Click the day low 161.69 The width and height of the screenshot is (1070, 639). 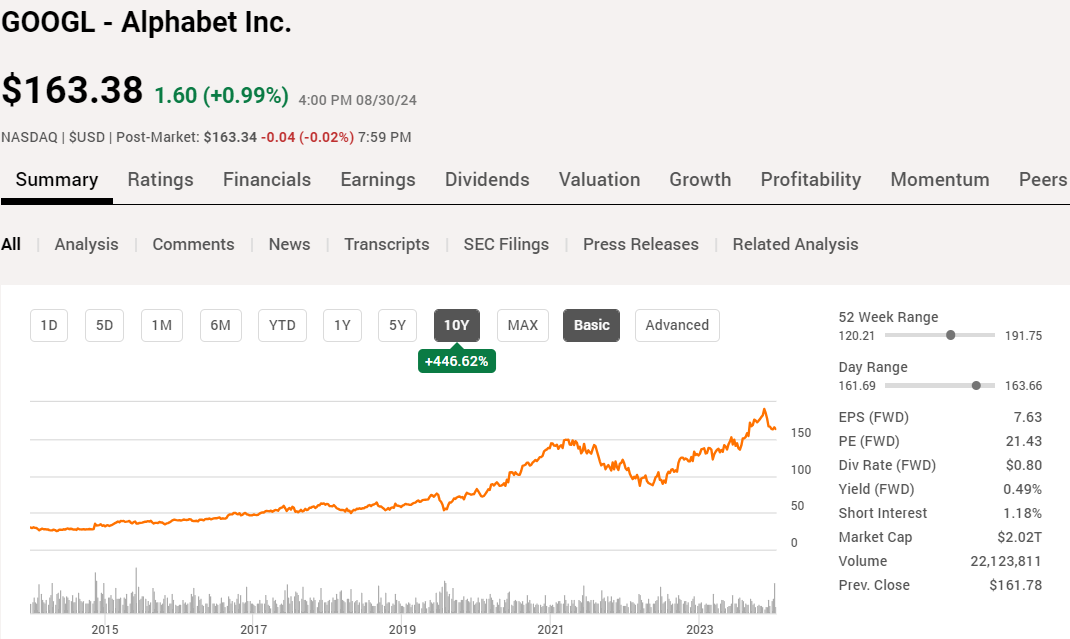tap(857, 386)
